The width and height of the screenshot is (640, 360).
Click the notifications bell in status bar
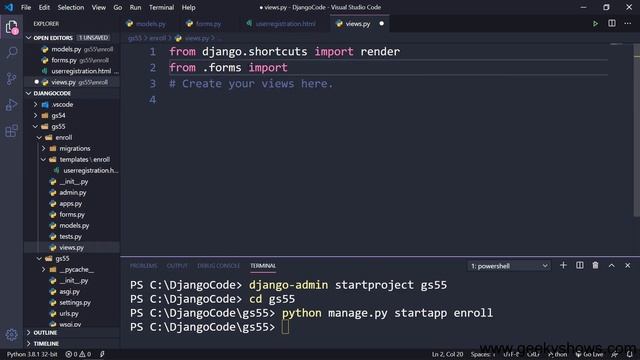click(629, 354)
